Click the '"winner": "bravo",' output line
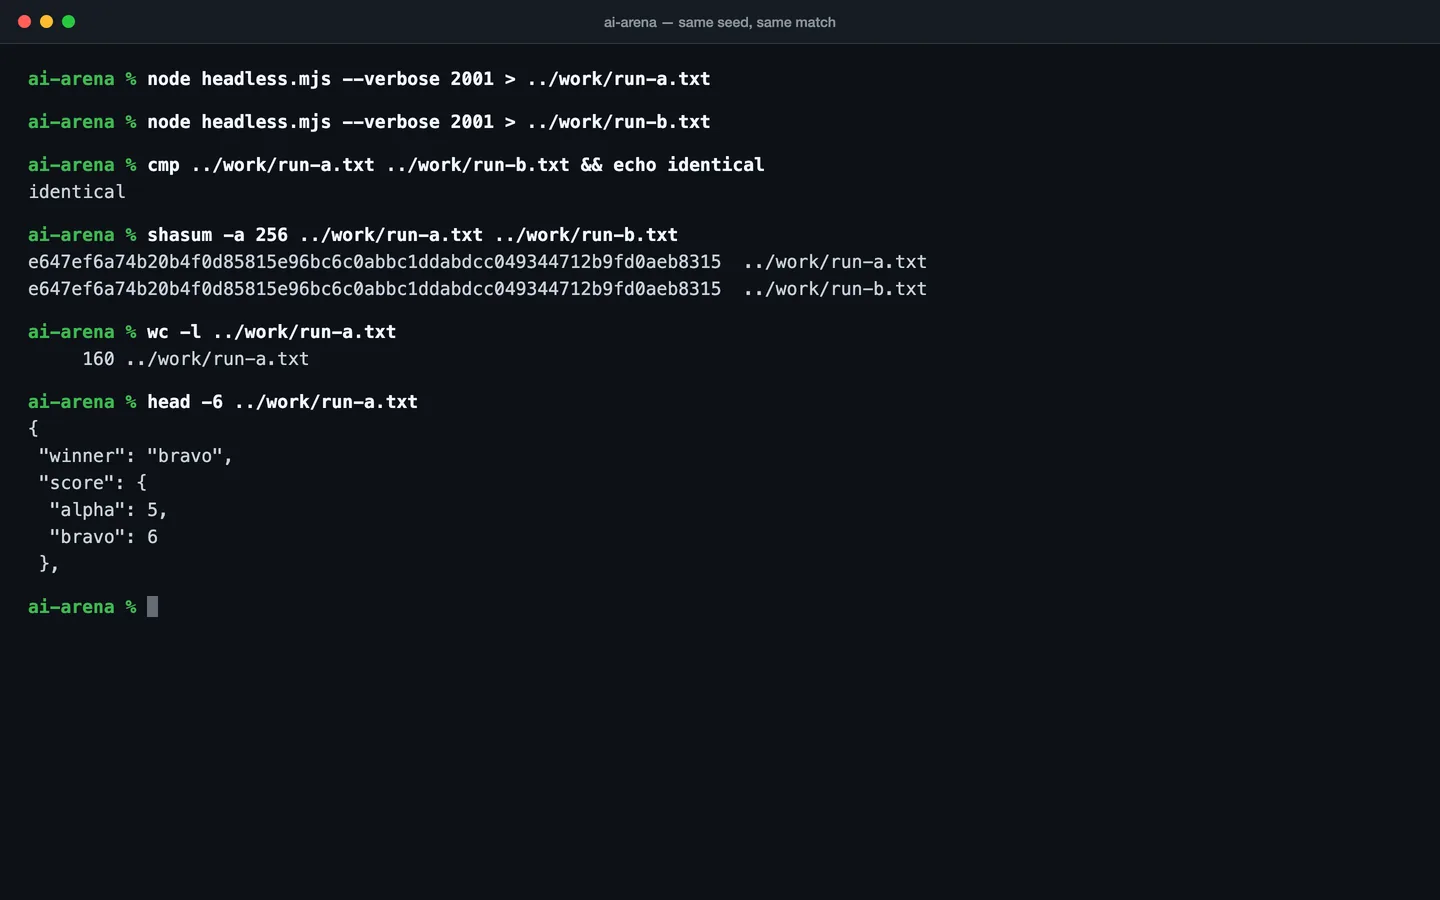The image size is (1440, 900). coord(136,456)
